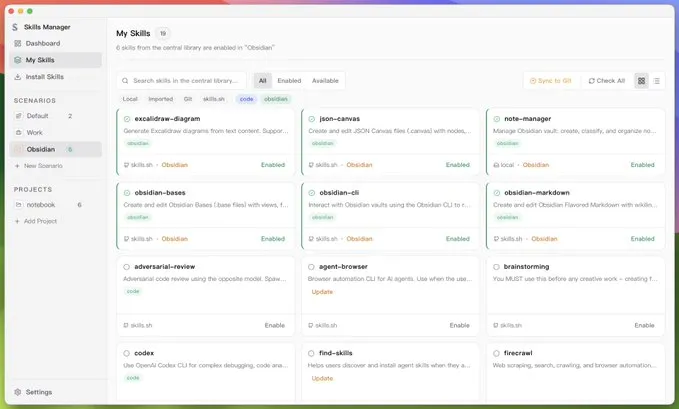Click the local source icon on note-manager
Viewport: 679px width, 409px height.
(496, 165)
